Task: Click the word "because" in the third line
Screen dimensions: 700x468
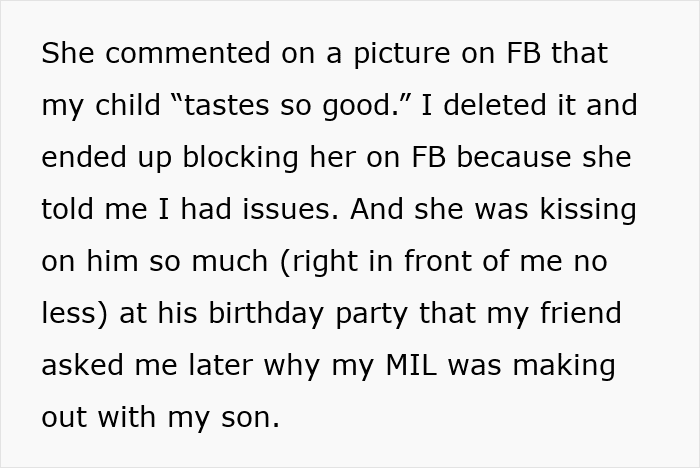Action: (513, 157)
